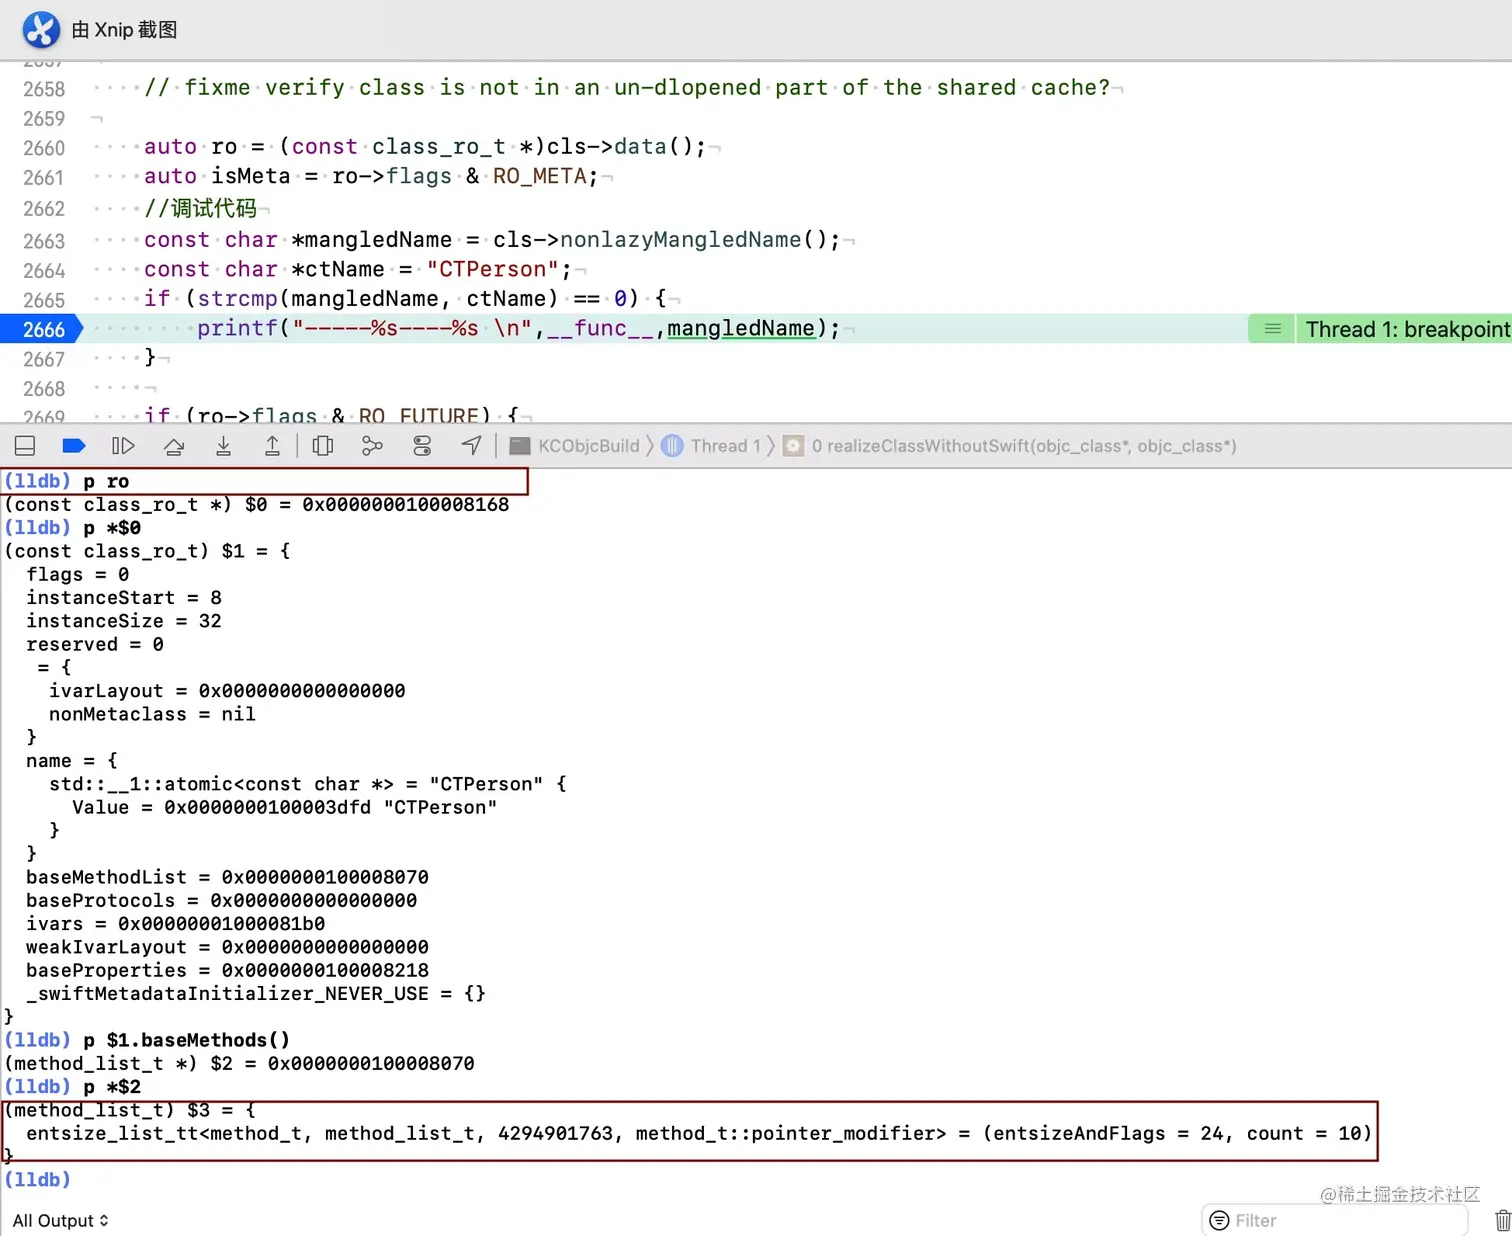
Task: Open the All Output dropdown
Action: [60, 1220]
